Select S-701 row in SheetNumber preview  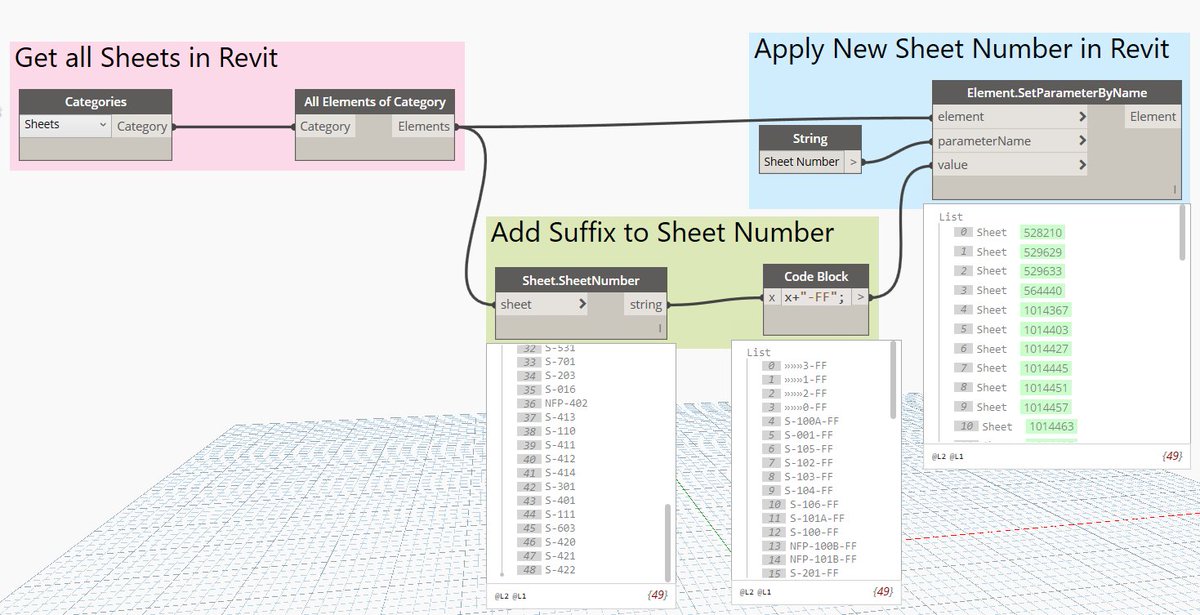(545, 362)
